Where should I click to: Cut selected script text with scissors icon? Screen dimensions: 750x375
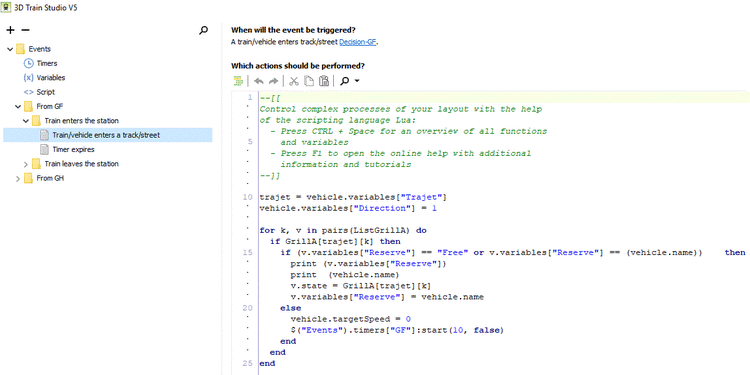pos(294,81)
